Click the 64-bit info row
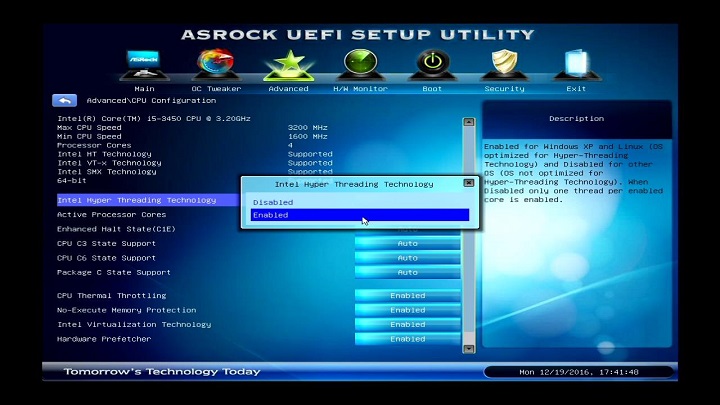The width and height of the screenshot is (720, 405). (72, 180)
